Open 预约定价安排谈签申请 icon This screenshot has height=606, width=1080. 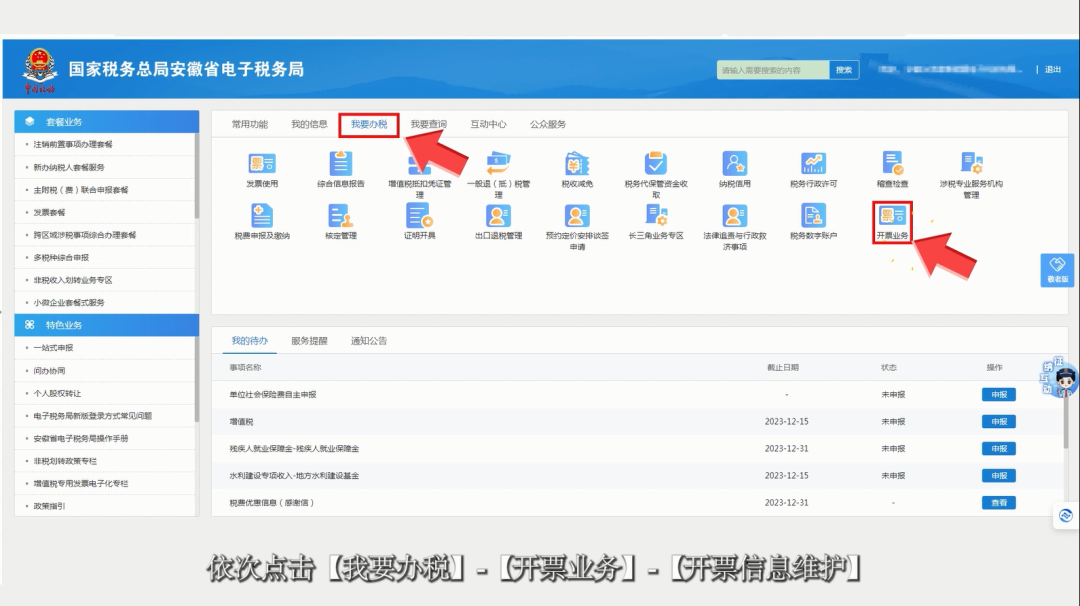click(577, 216)
